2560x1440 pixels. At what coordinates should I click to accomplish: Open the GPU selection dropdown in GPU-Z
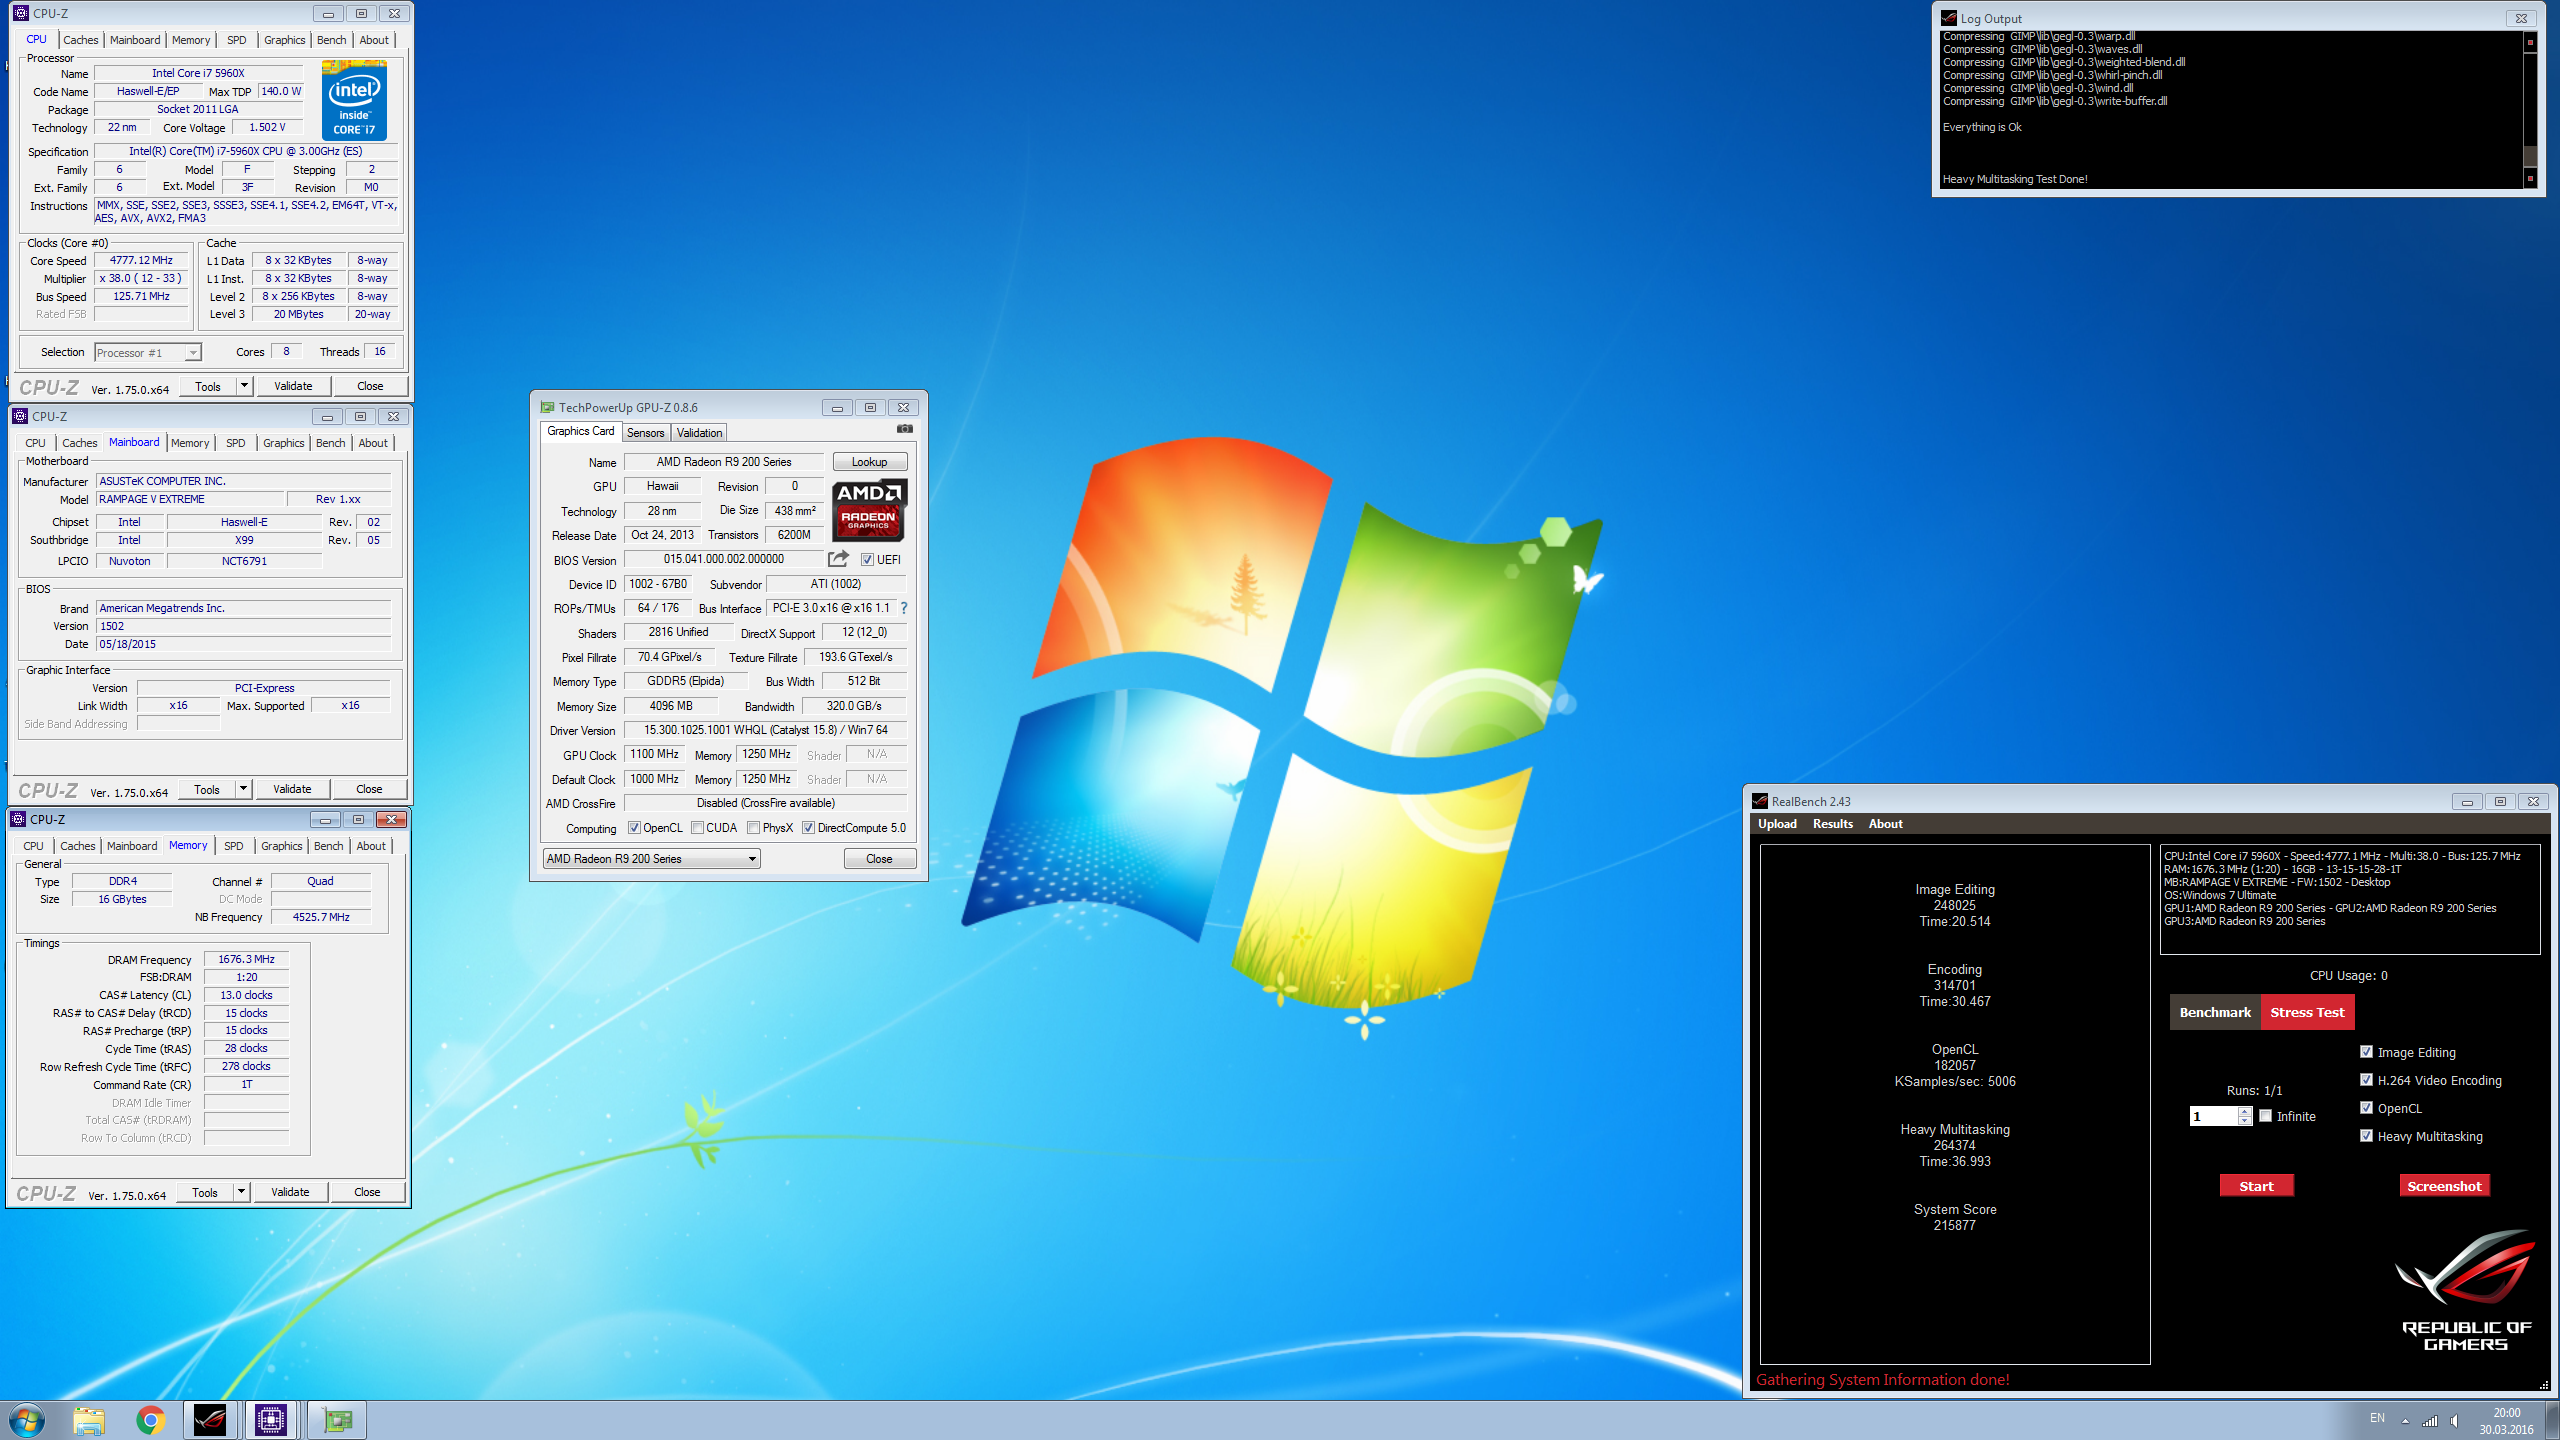pos(651,859)
